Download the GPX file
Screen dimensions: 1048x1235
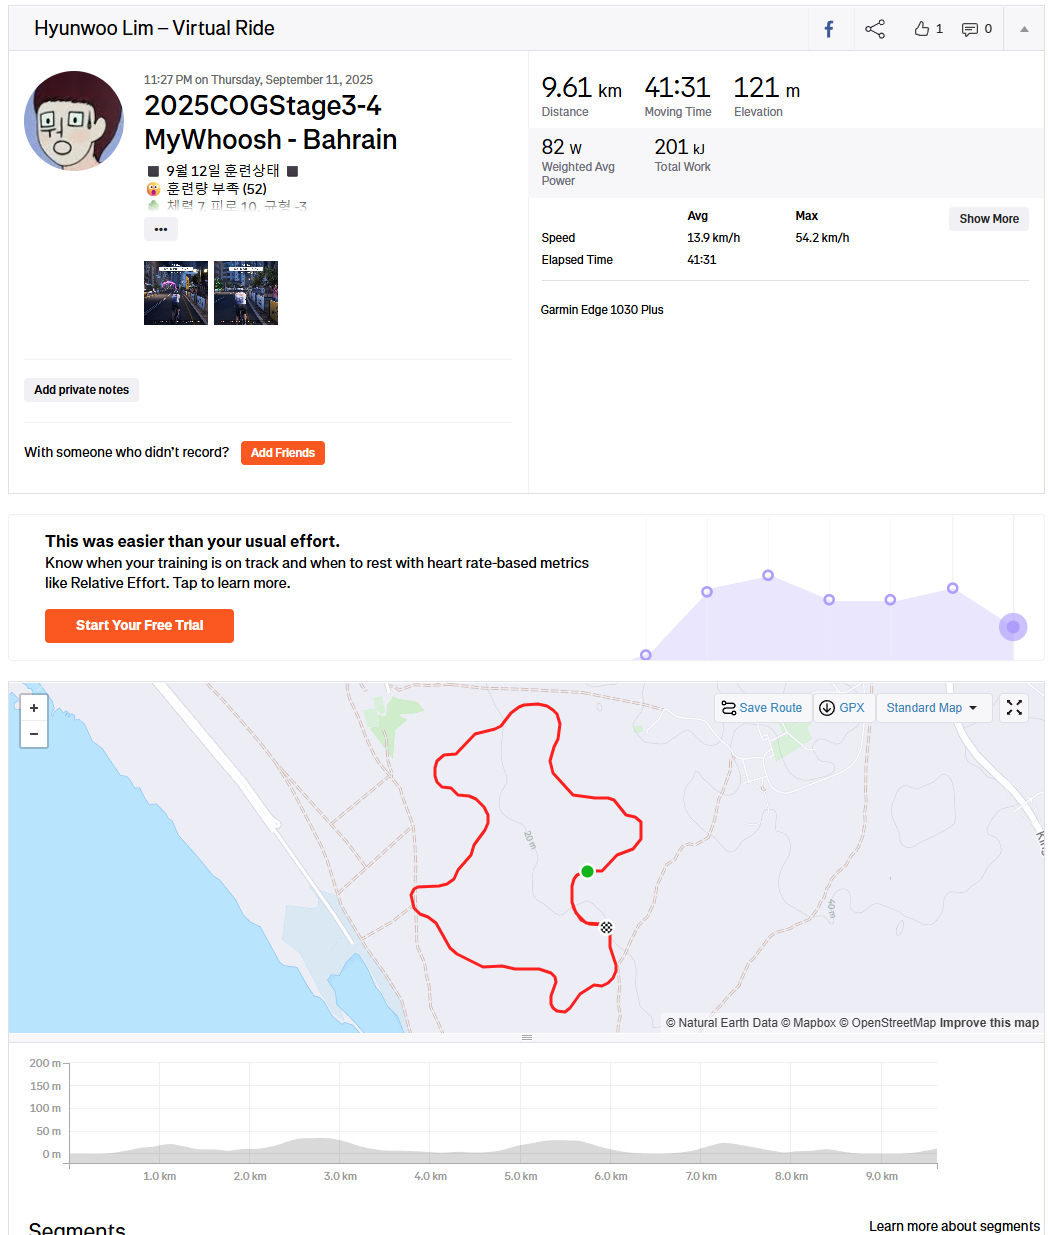[x=841, y=708]
